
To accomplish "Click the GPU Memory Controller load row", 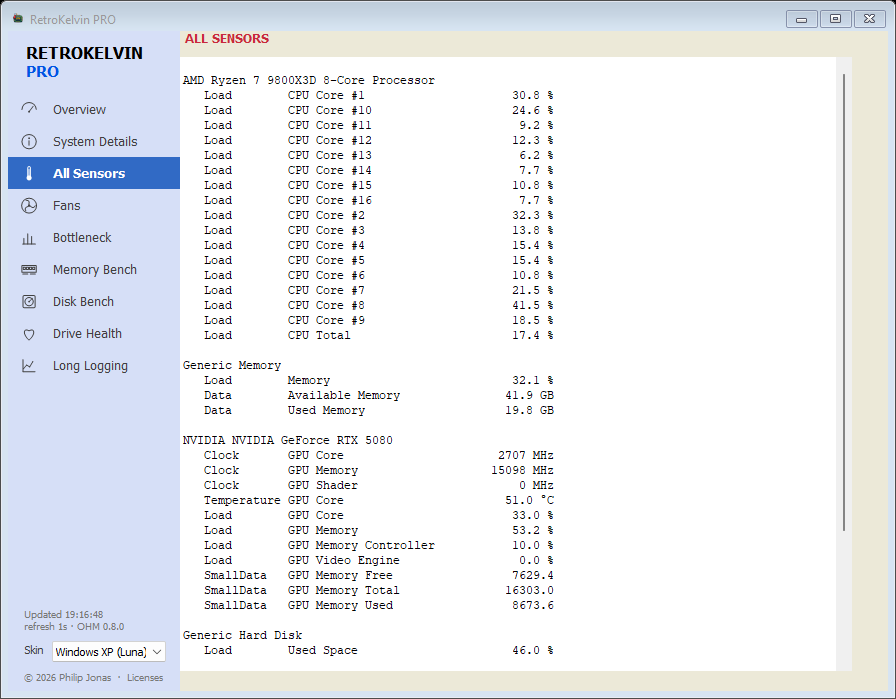I will [378, 545].
